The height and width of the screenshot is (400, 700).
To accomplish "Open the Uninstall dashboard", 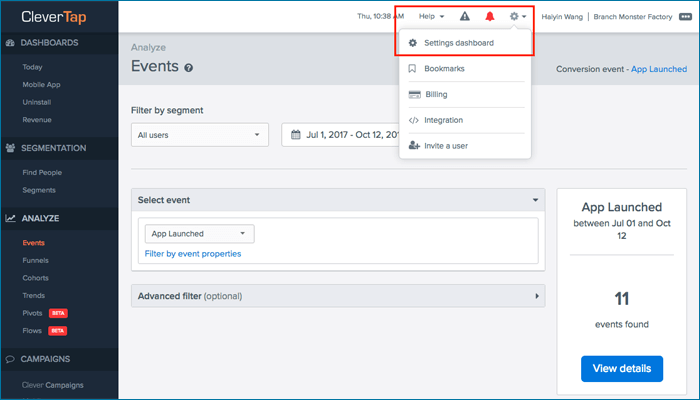I will (x=37, y=102).
